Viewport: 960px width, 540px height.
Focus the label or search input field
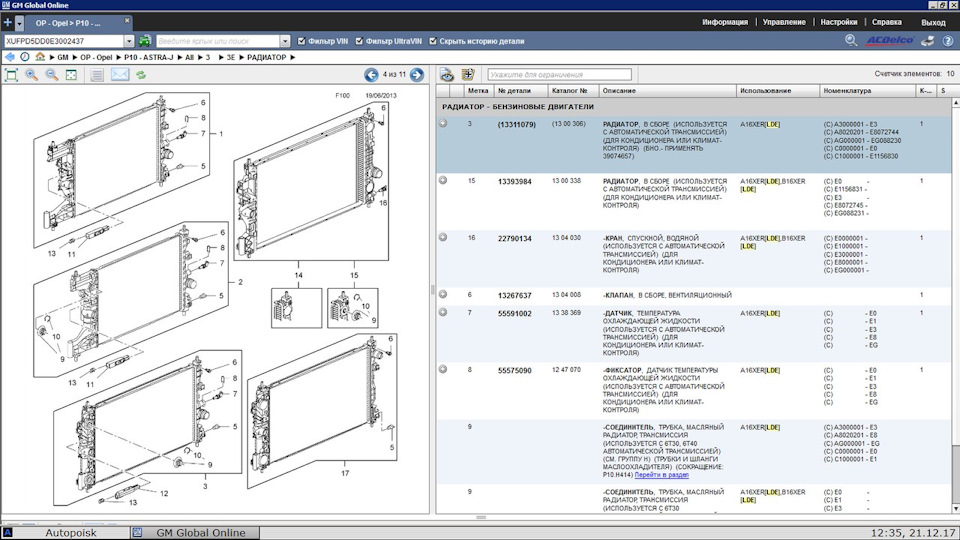pyautogui.click(x=218, y=41)
